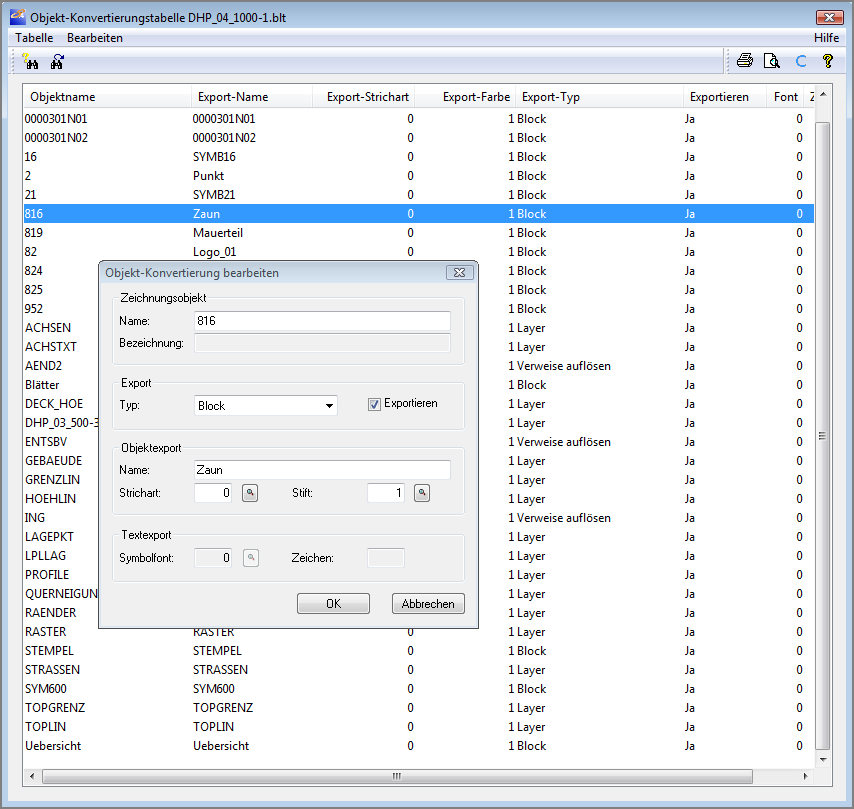The width and height of the screenshot is (854, 809).
Task: Click the vertical scrollbar thumb
Action: 822,436
